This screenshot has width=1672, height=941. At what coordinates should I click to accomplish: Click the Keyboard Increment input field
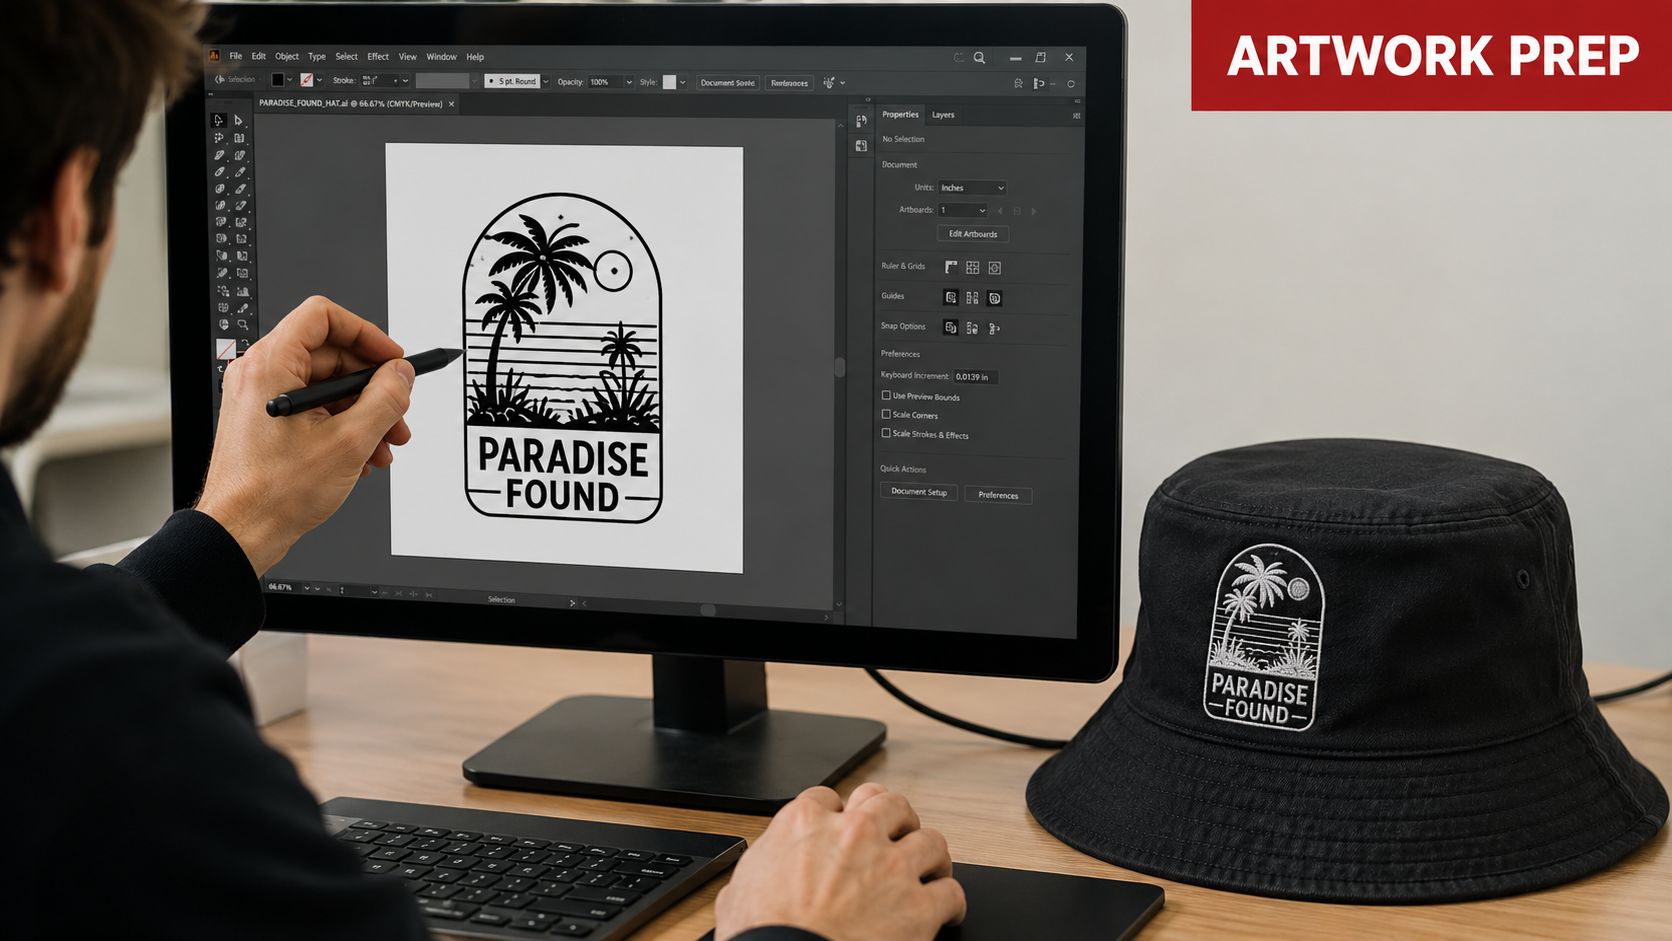[975, 377]
